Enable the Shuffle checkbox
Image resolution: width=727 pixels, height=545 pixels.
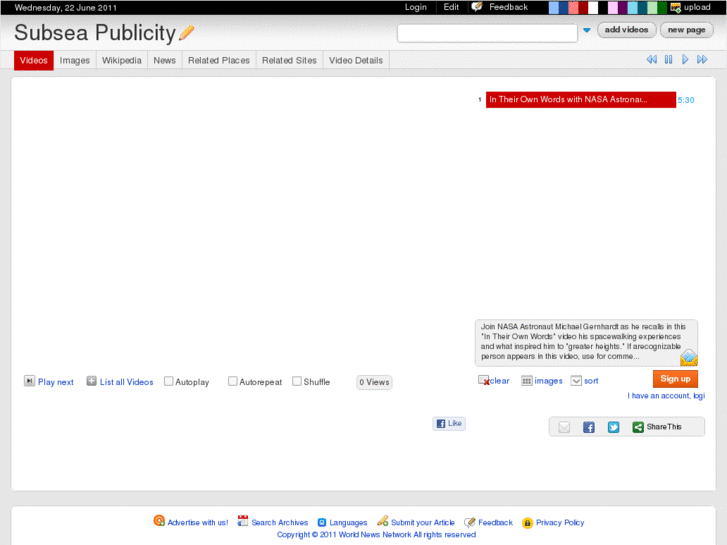coord(297,381)
